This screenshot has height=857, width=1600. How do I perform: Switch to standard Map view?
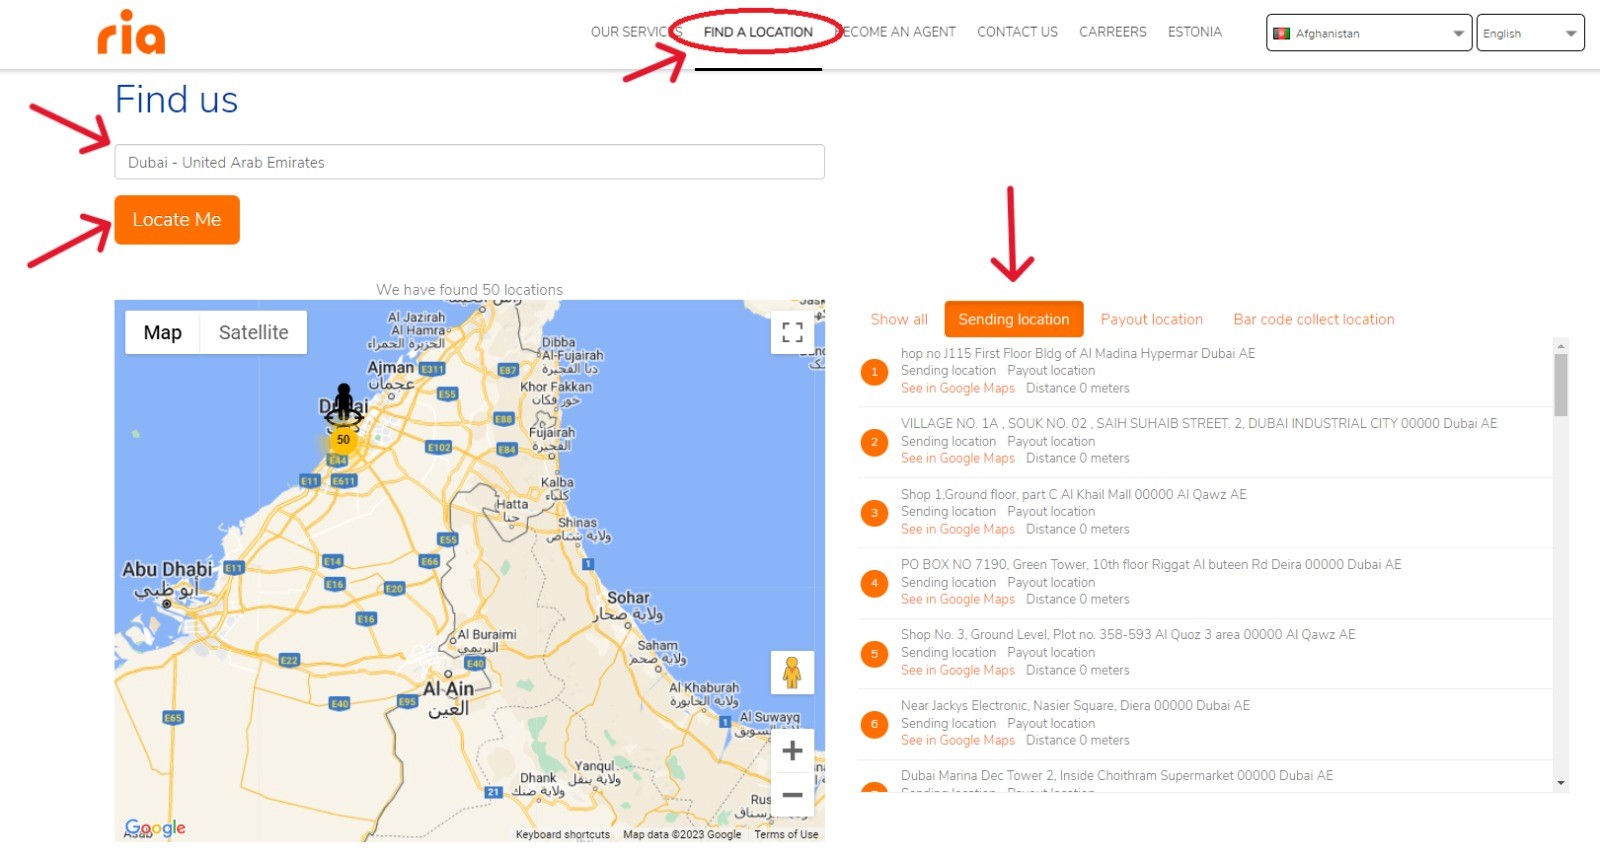click(162, 333)
